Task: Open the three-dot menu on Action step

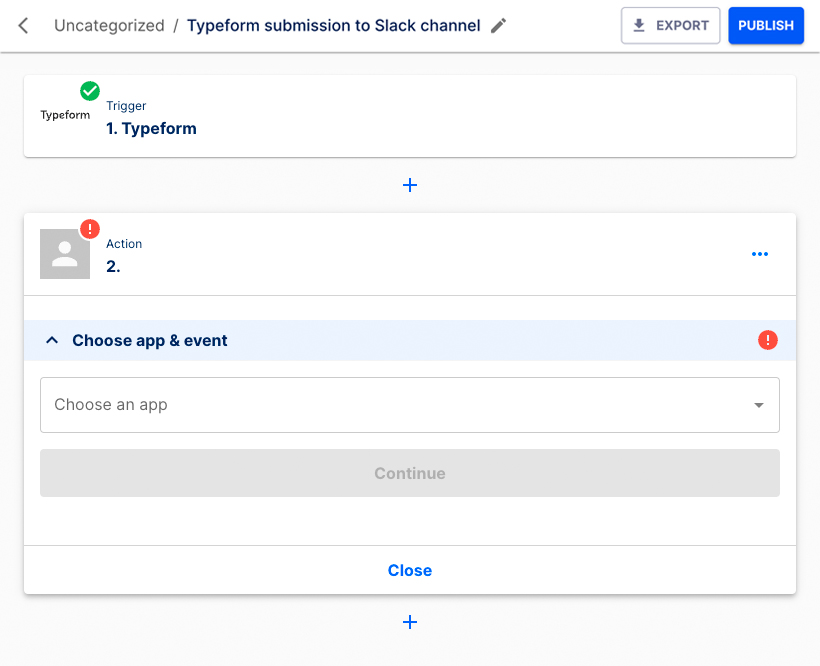Action: 760,254
